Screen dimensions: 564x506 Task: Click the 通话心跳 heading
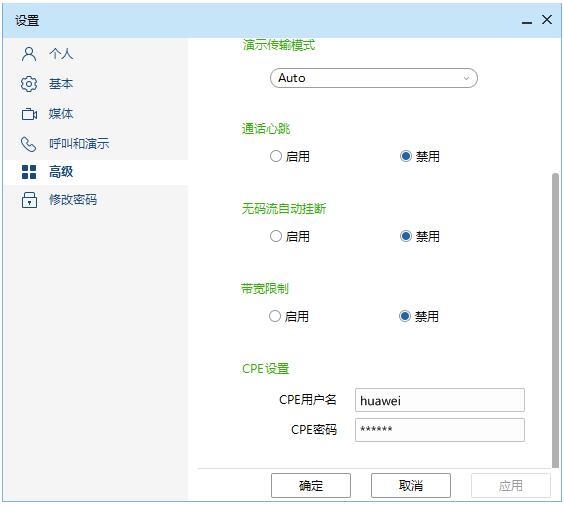(266, 129)
